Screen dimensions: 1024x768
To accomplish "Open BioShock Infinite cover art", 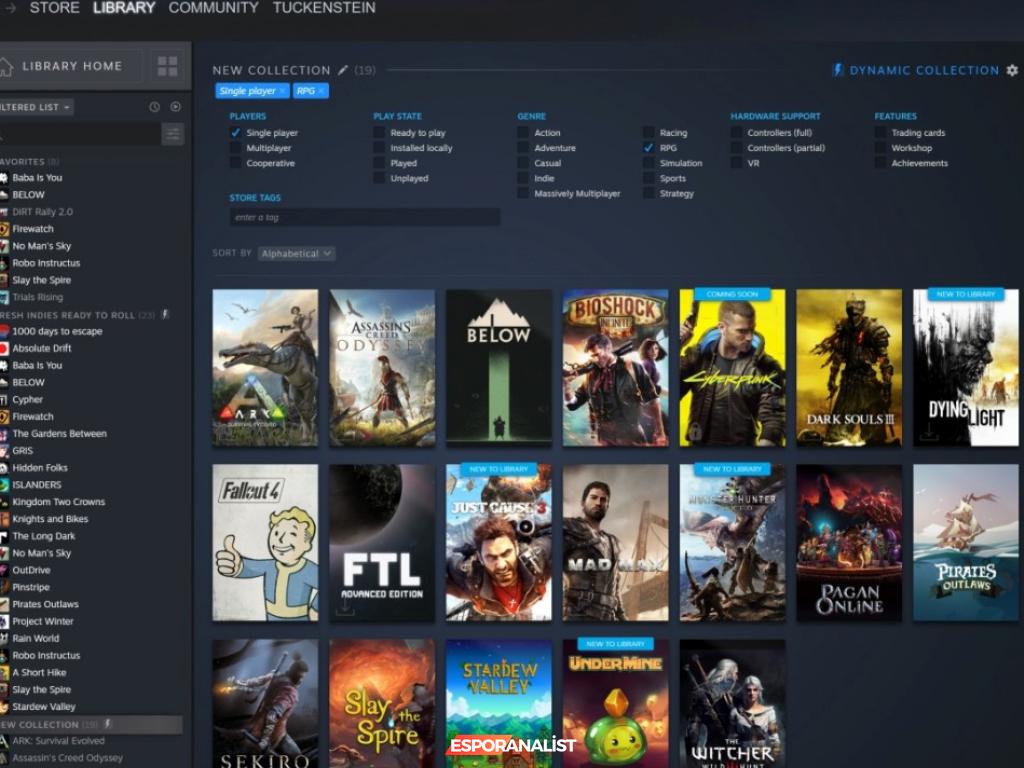I will (x=616, y=368).
